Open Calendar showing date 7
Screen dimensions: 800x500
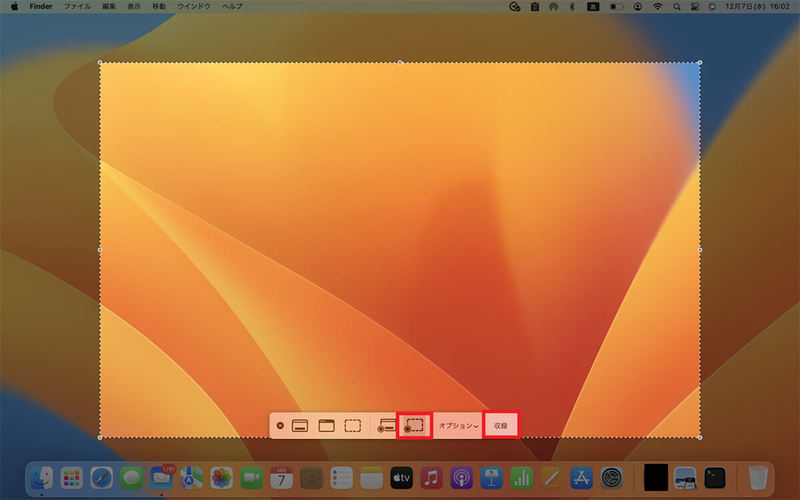pos(281,478)
